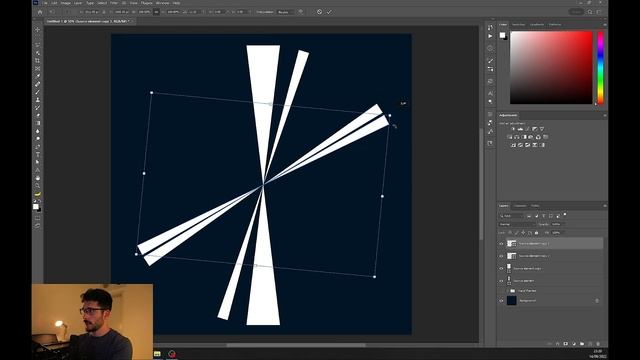This screenshot has width=640, height=360.
Task: Pick a color in the color field
Action: pyautogui.click(x=551, y=68)
